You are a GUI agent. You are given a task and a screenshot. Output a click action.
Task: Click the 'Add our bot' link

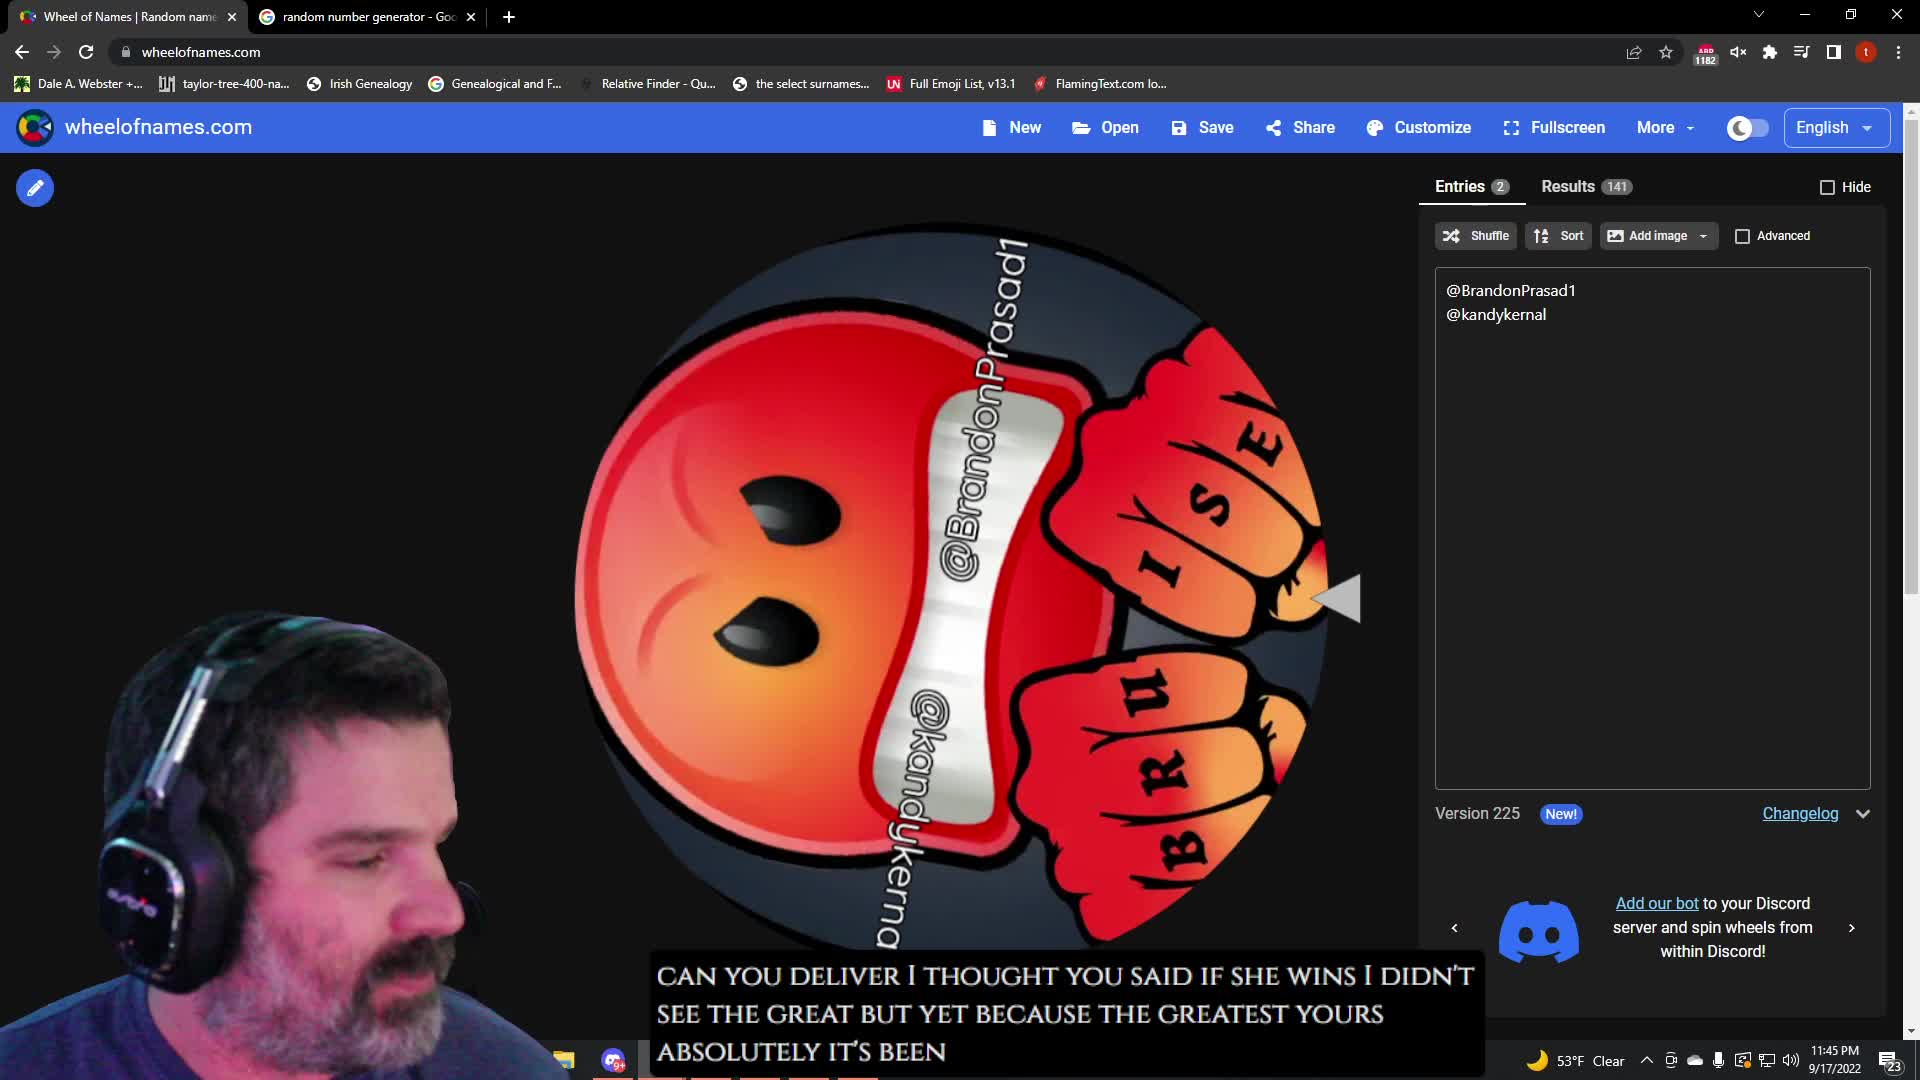coord(1657,904)
